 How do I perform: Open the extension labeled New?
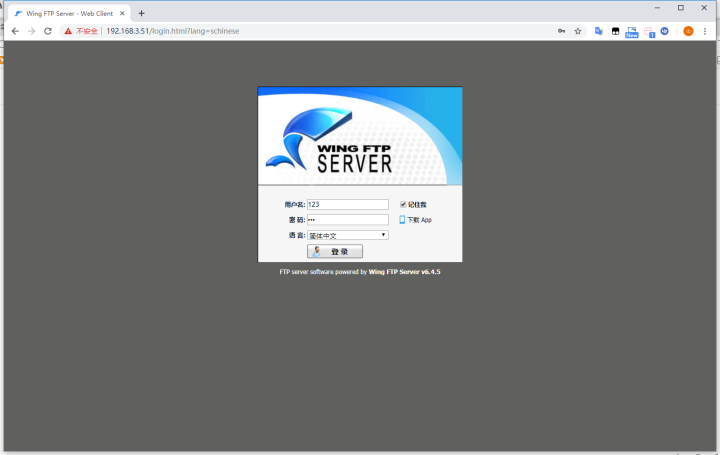point(632,32)
